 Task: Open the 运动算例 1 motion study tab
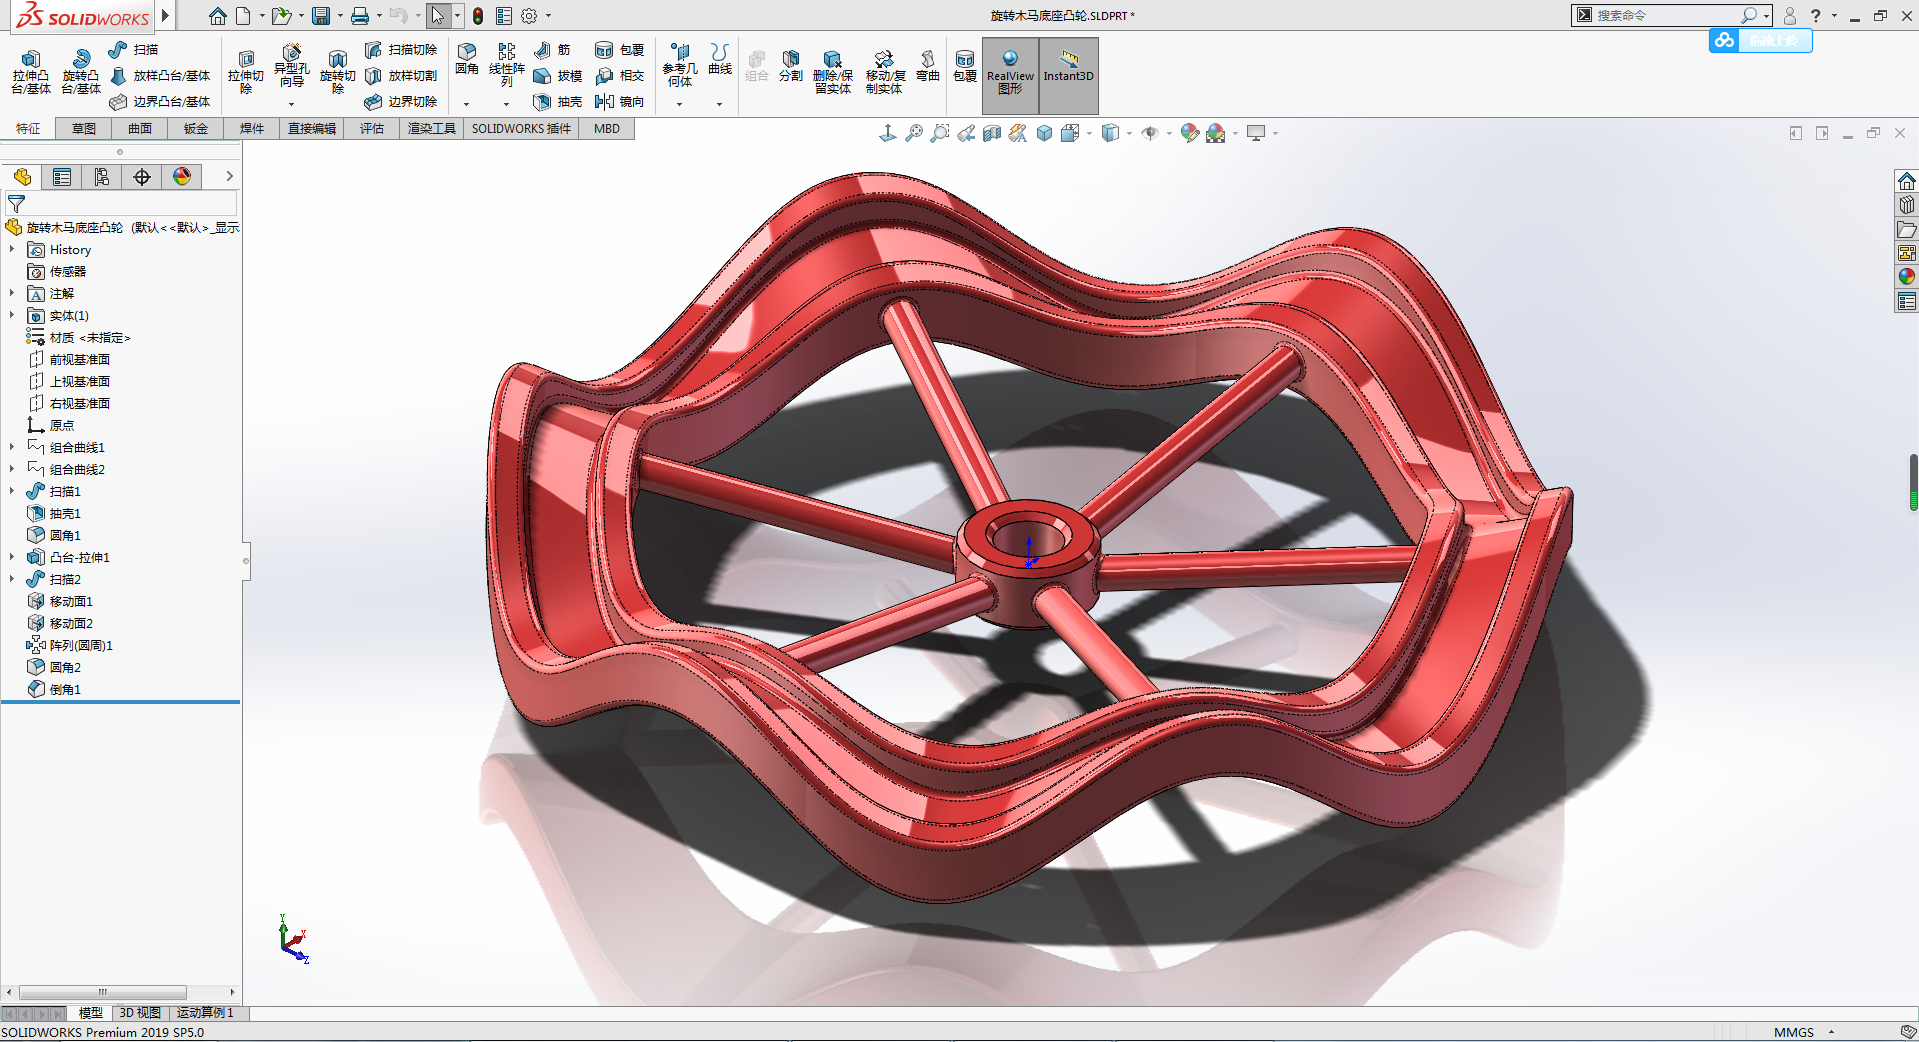(205, 1013)
